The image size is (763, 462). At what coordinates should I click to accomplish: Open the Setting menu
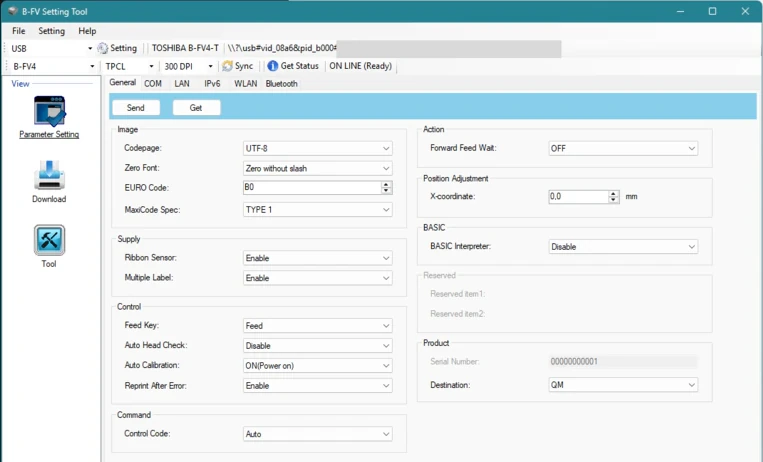(52, 31)
